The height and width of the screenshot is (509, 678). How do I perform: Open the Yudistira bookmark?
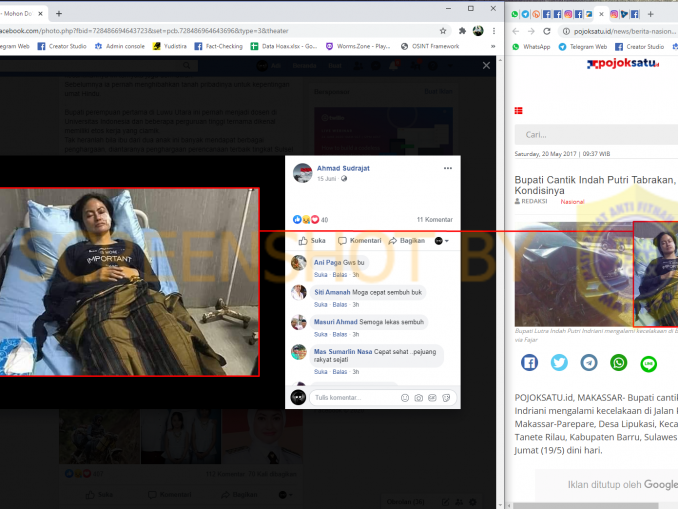170,46
